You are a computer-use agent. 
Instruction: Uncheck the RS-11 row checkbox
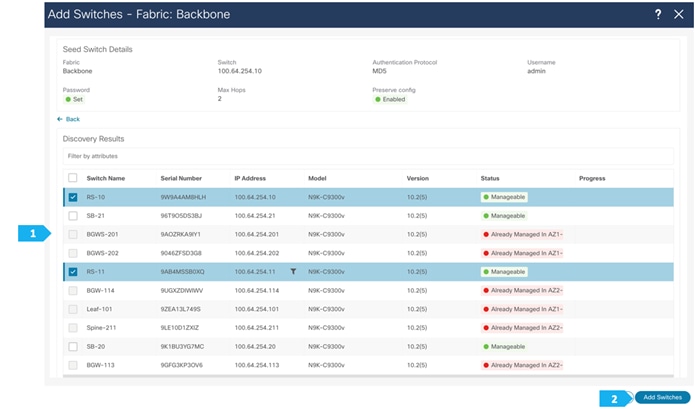[73, 272]
